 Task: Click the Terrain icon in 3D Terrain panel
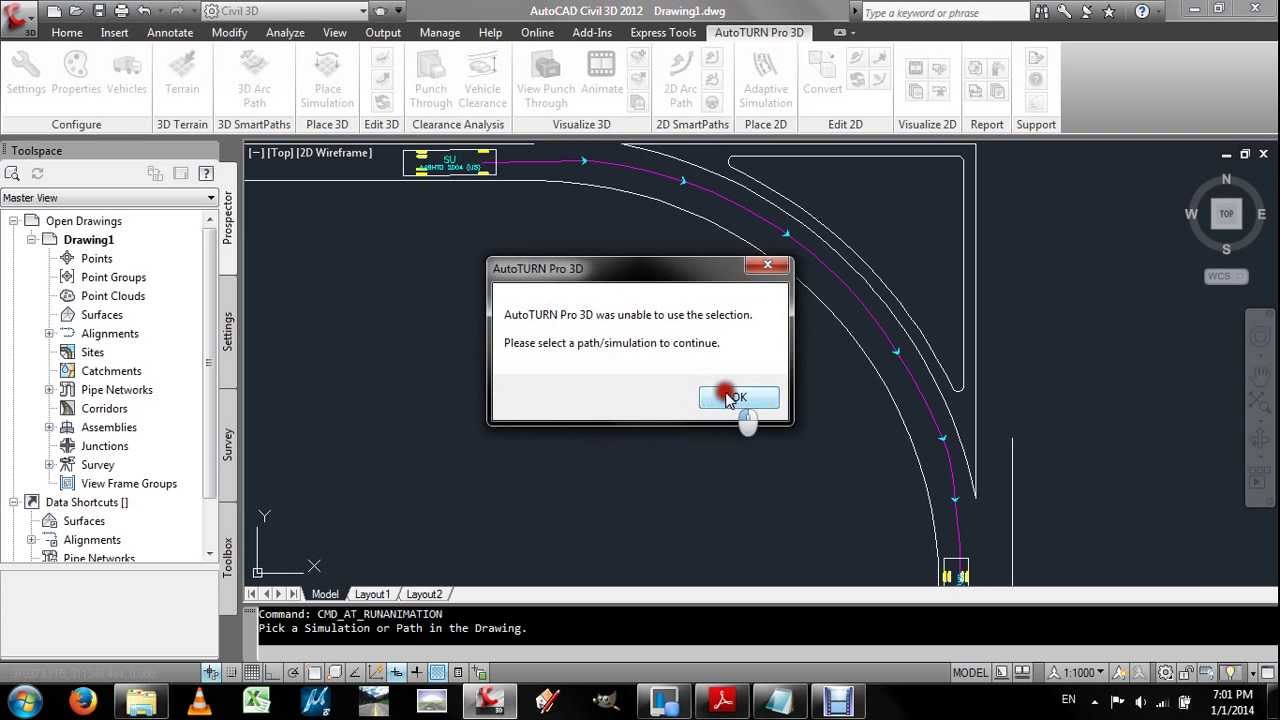pyautogui.click(x=182, y=72)
